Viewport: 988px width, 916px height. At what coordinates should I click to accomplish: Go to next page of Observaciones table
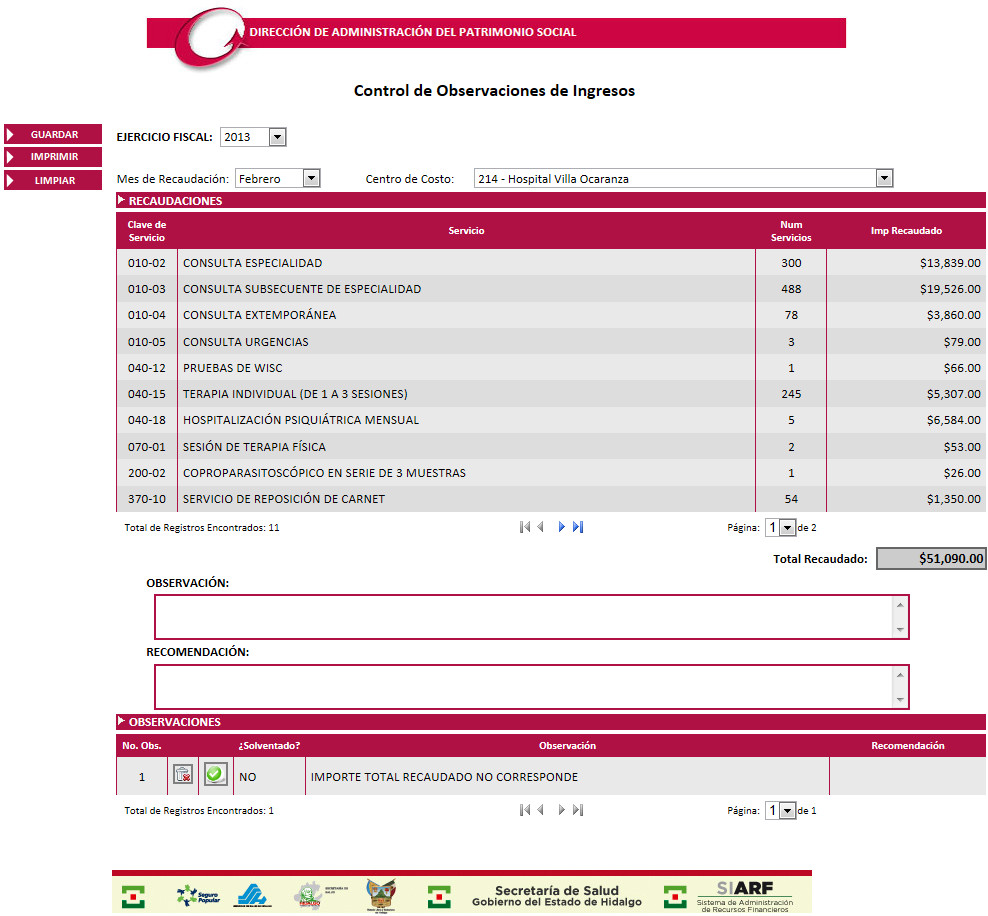561,810
